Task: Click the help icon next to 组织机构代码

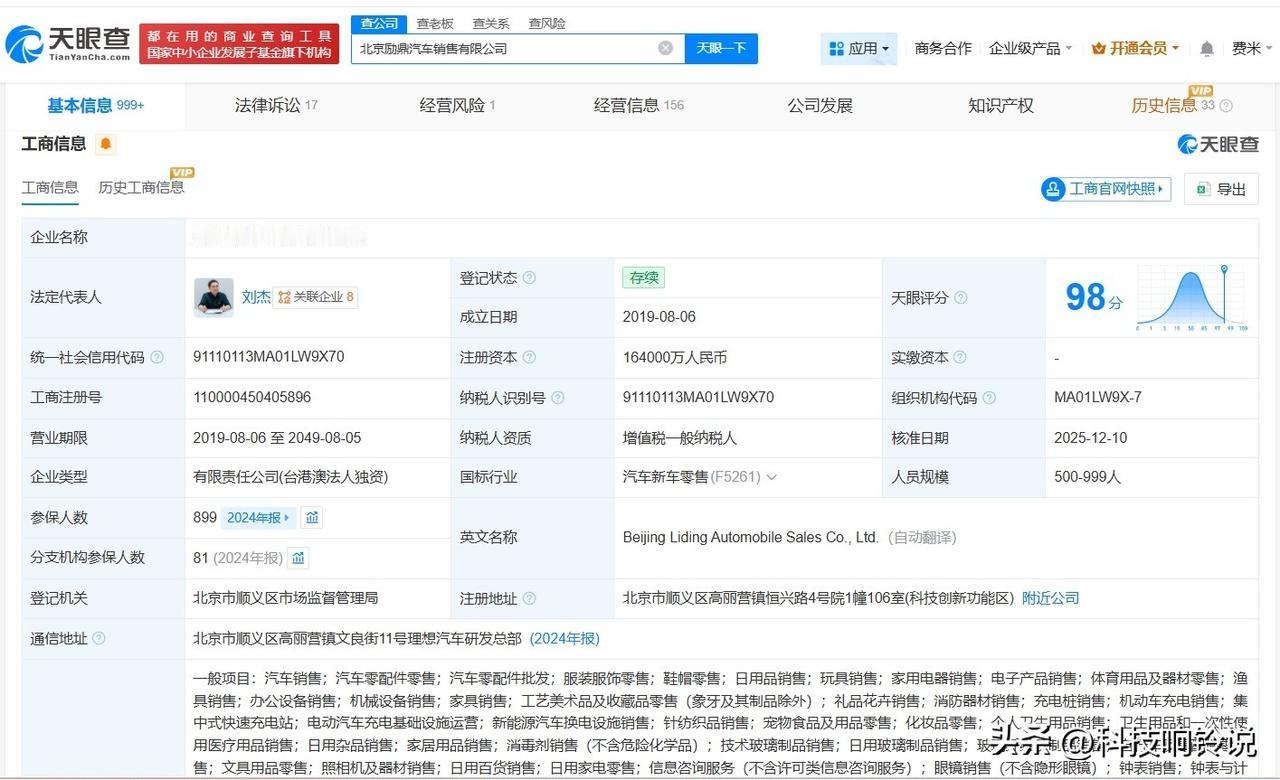Action: click(x=989, y=398)
